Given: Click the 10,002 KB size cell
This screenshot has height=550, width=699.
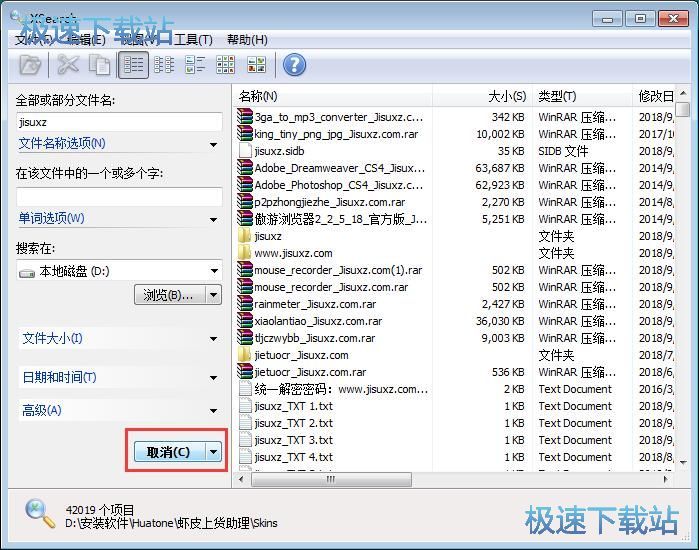Looking at the screenshot, I should point(500,134).
